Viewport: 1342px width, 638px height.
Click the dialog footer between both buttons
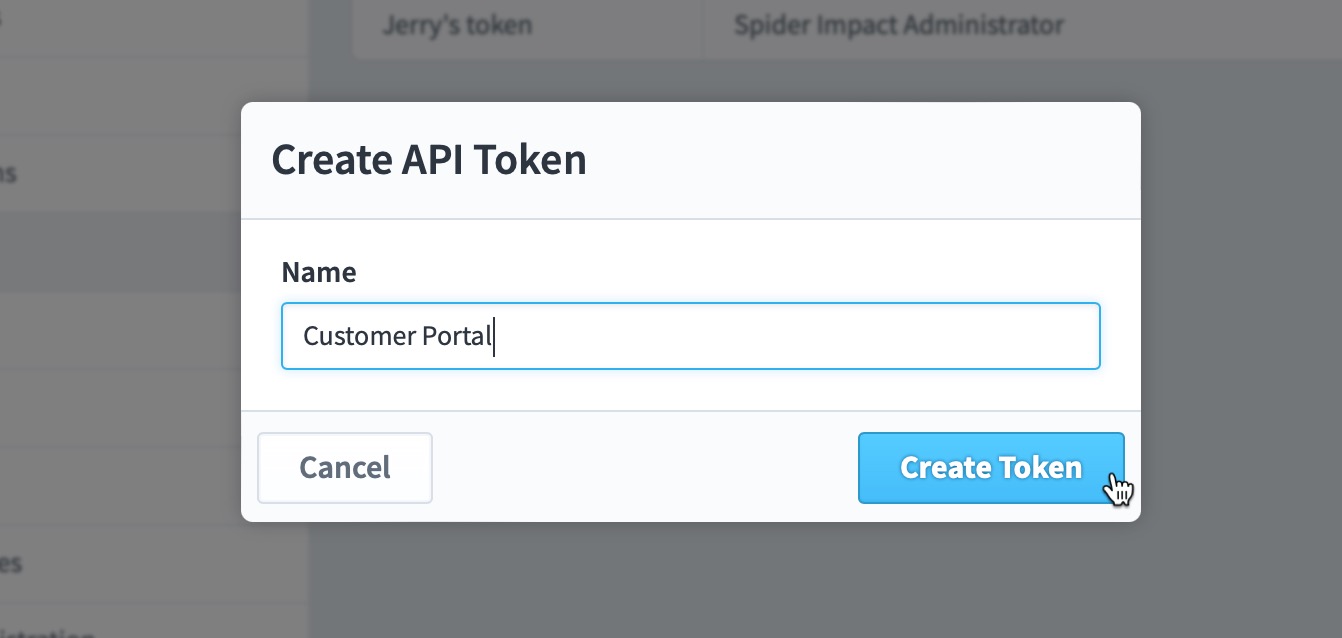coord(645,467)
